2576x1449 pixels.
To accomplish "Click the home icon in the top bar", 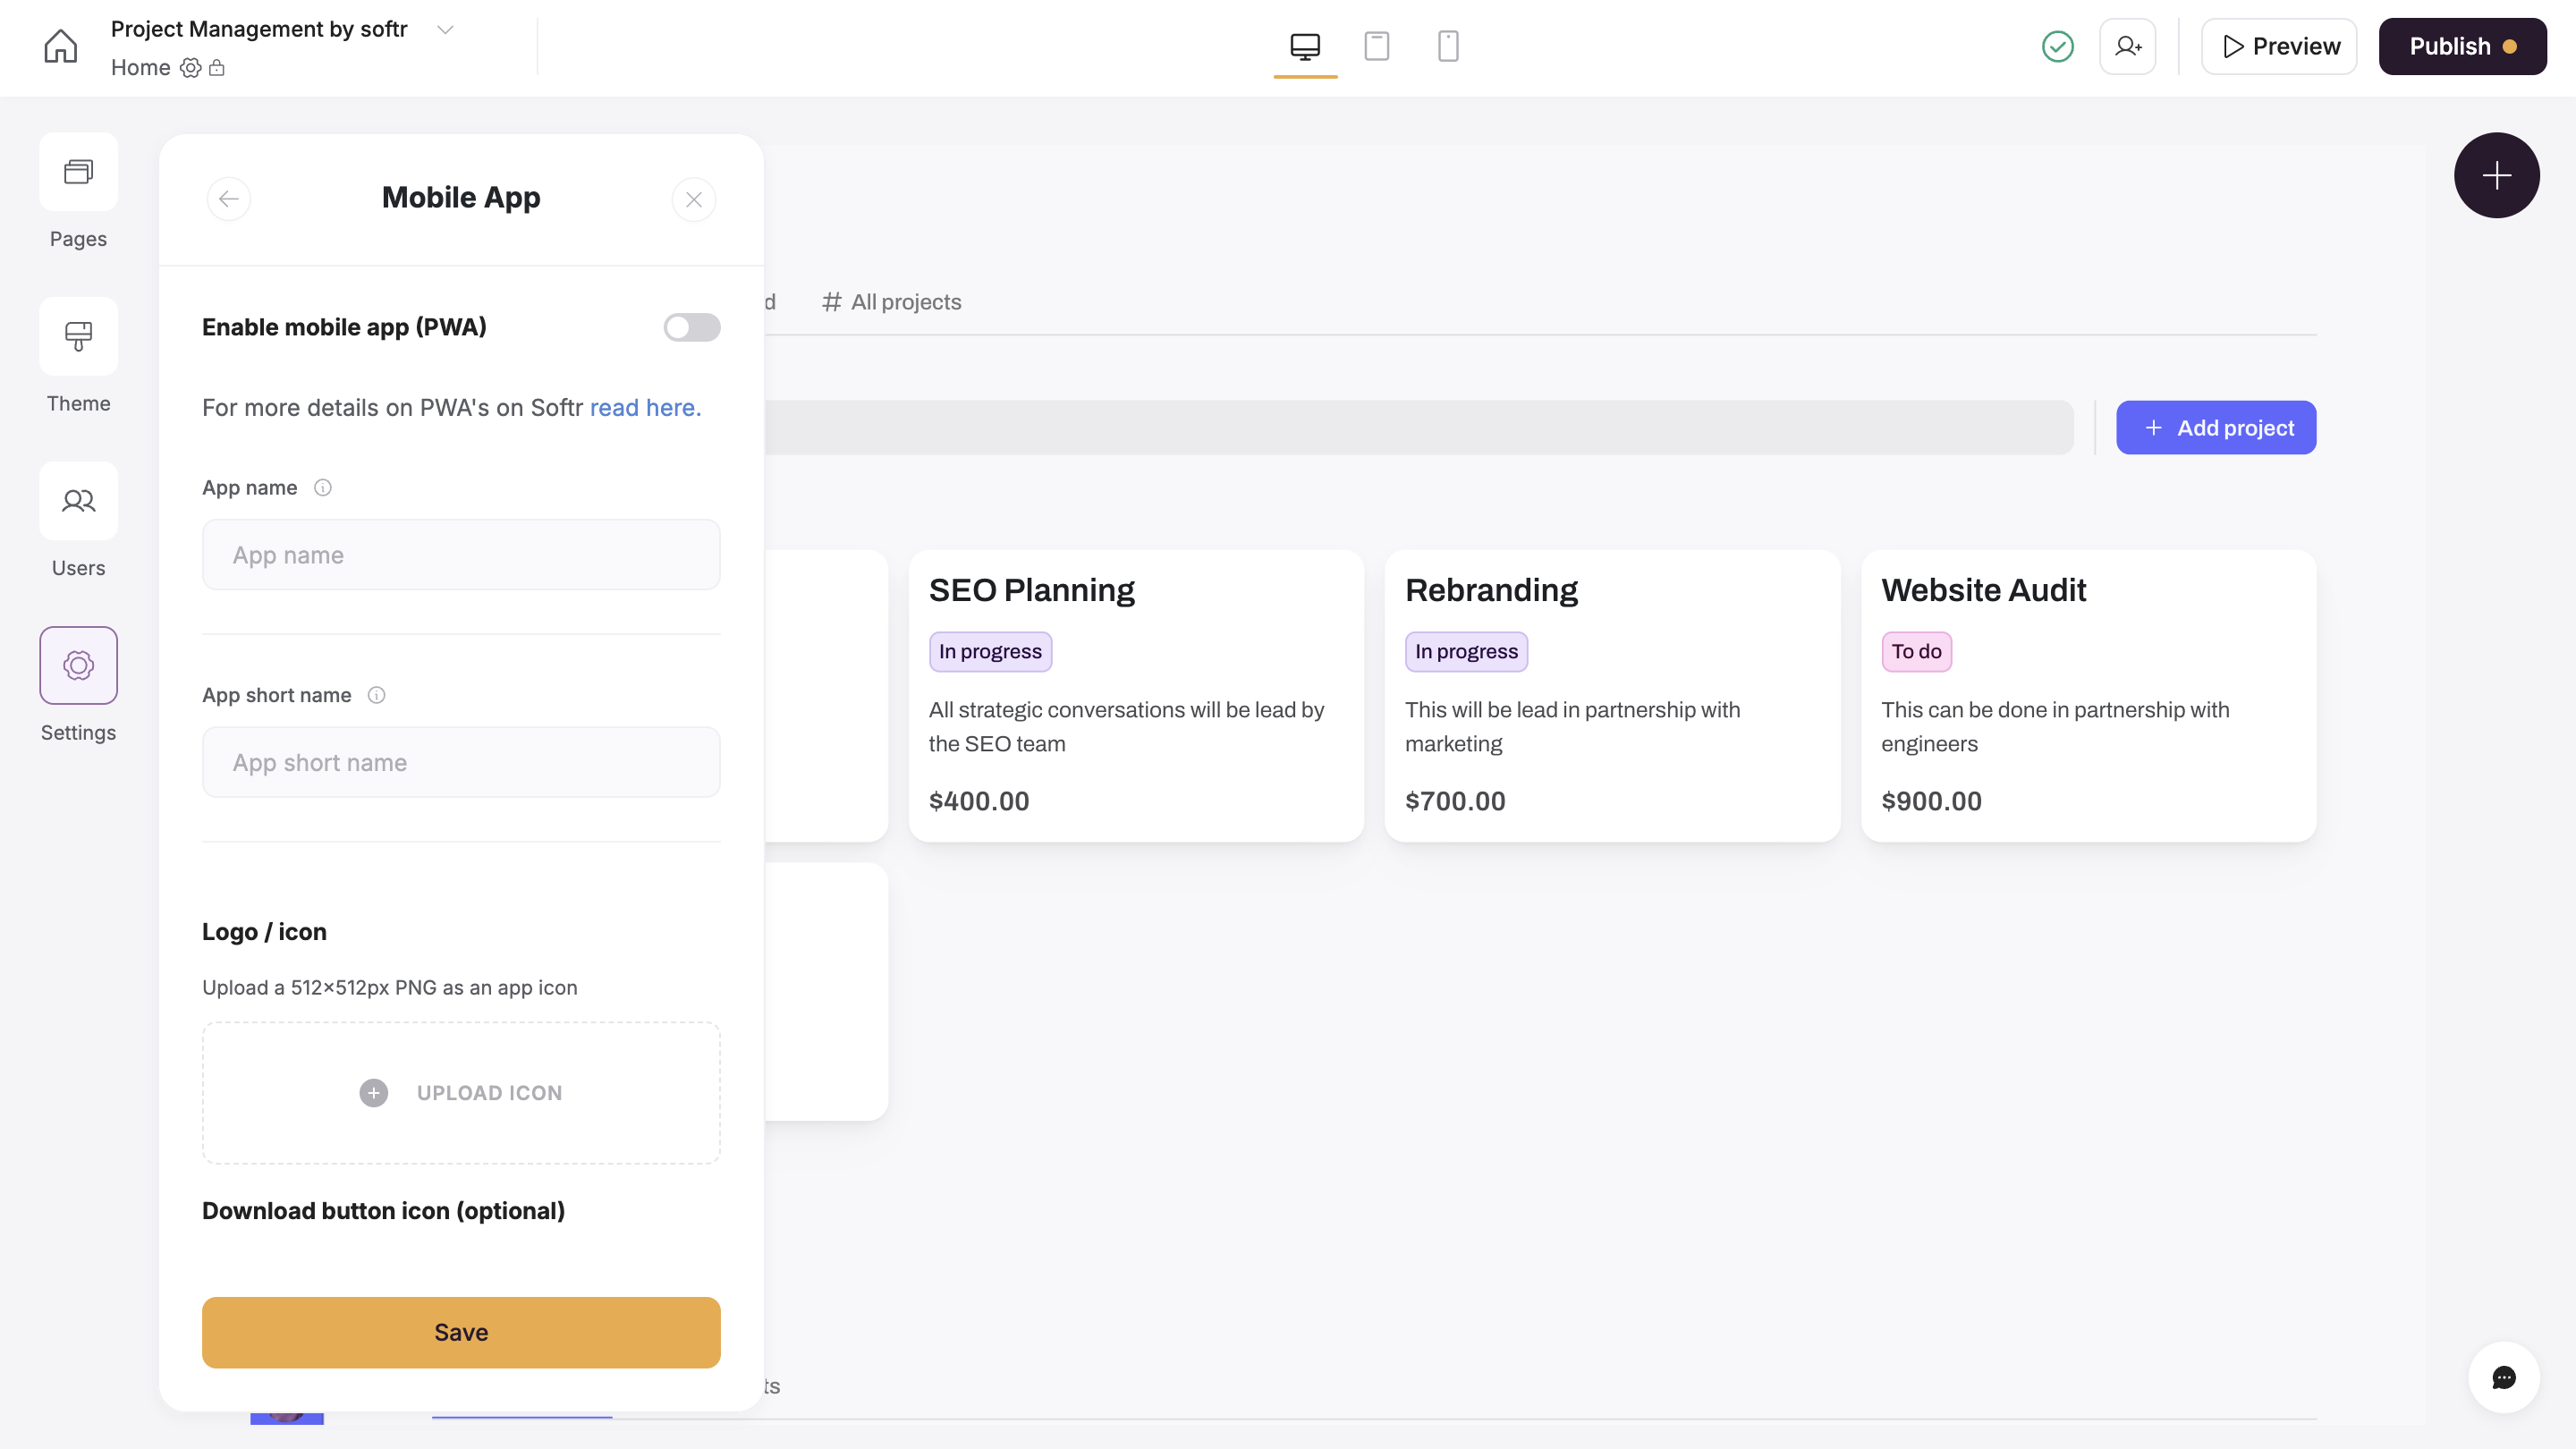I will 60,46.
